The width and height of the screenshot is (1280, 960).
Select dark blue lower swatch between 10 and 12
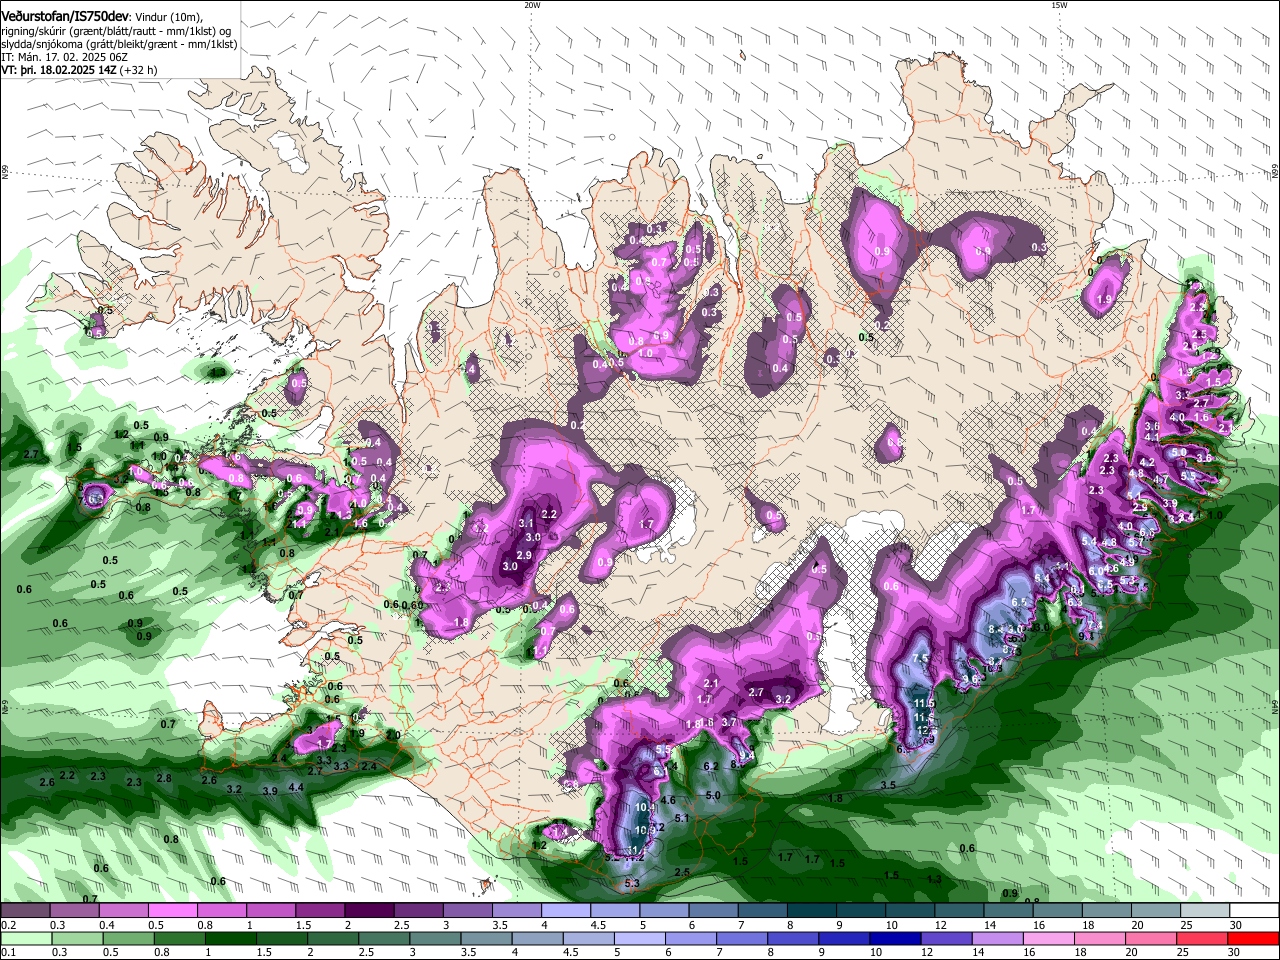pos(893,938)
